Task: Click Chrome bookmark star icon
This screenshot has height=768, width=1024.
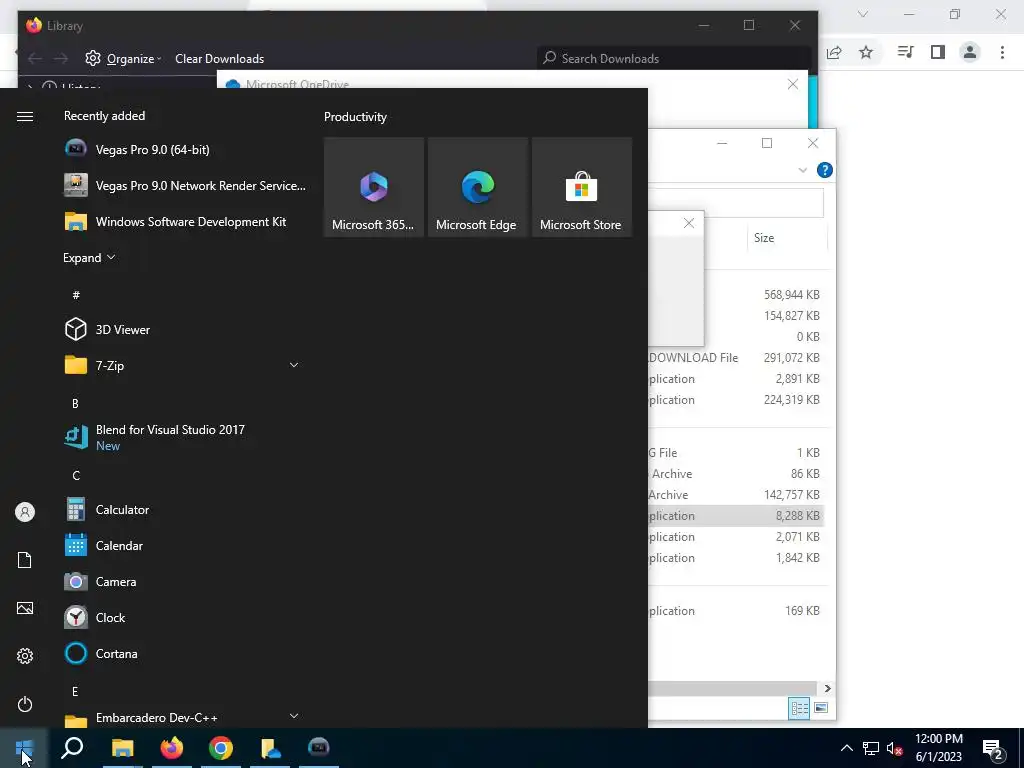Action: click(866, 52)
